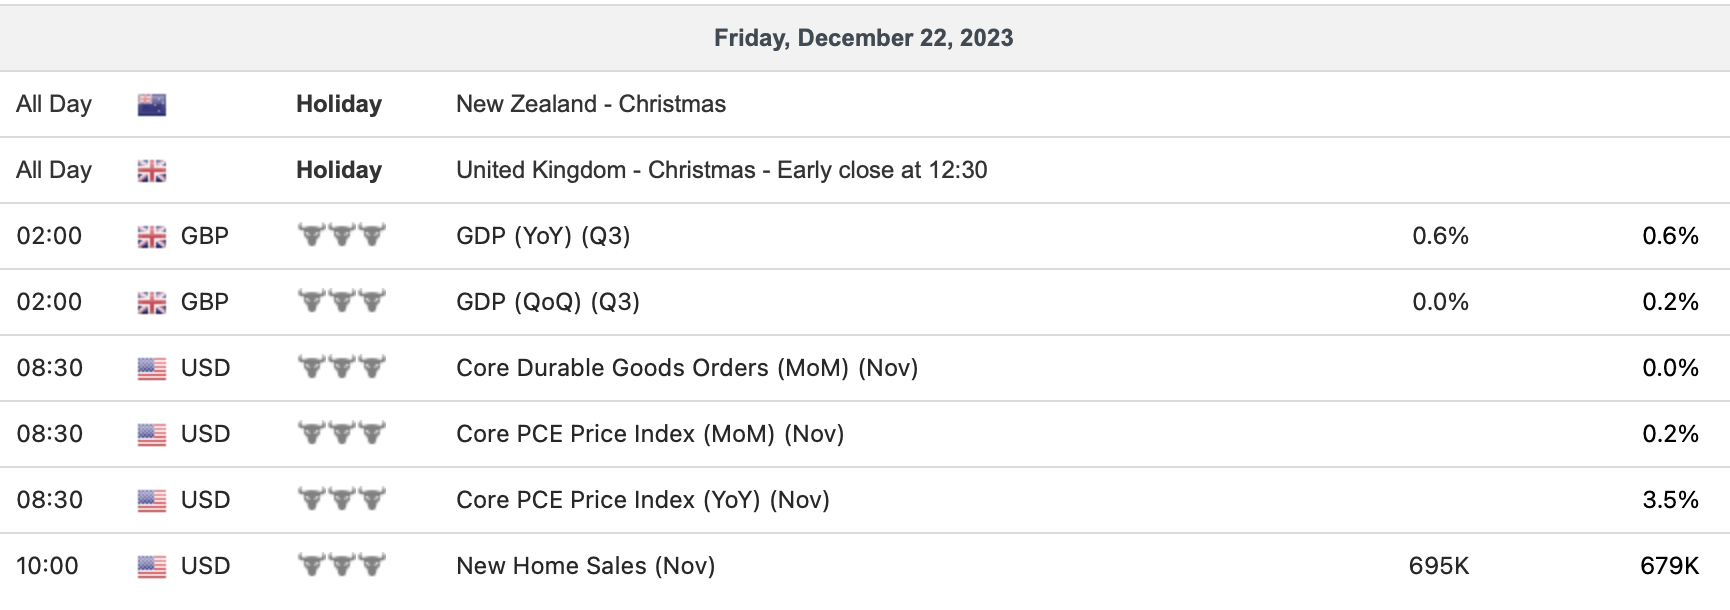Click the UK flag beside GDP (YoY)
Screen dimensions: 1730x610
point(152,237)
